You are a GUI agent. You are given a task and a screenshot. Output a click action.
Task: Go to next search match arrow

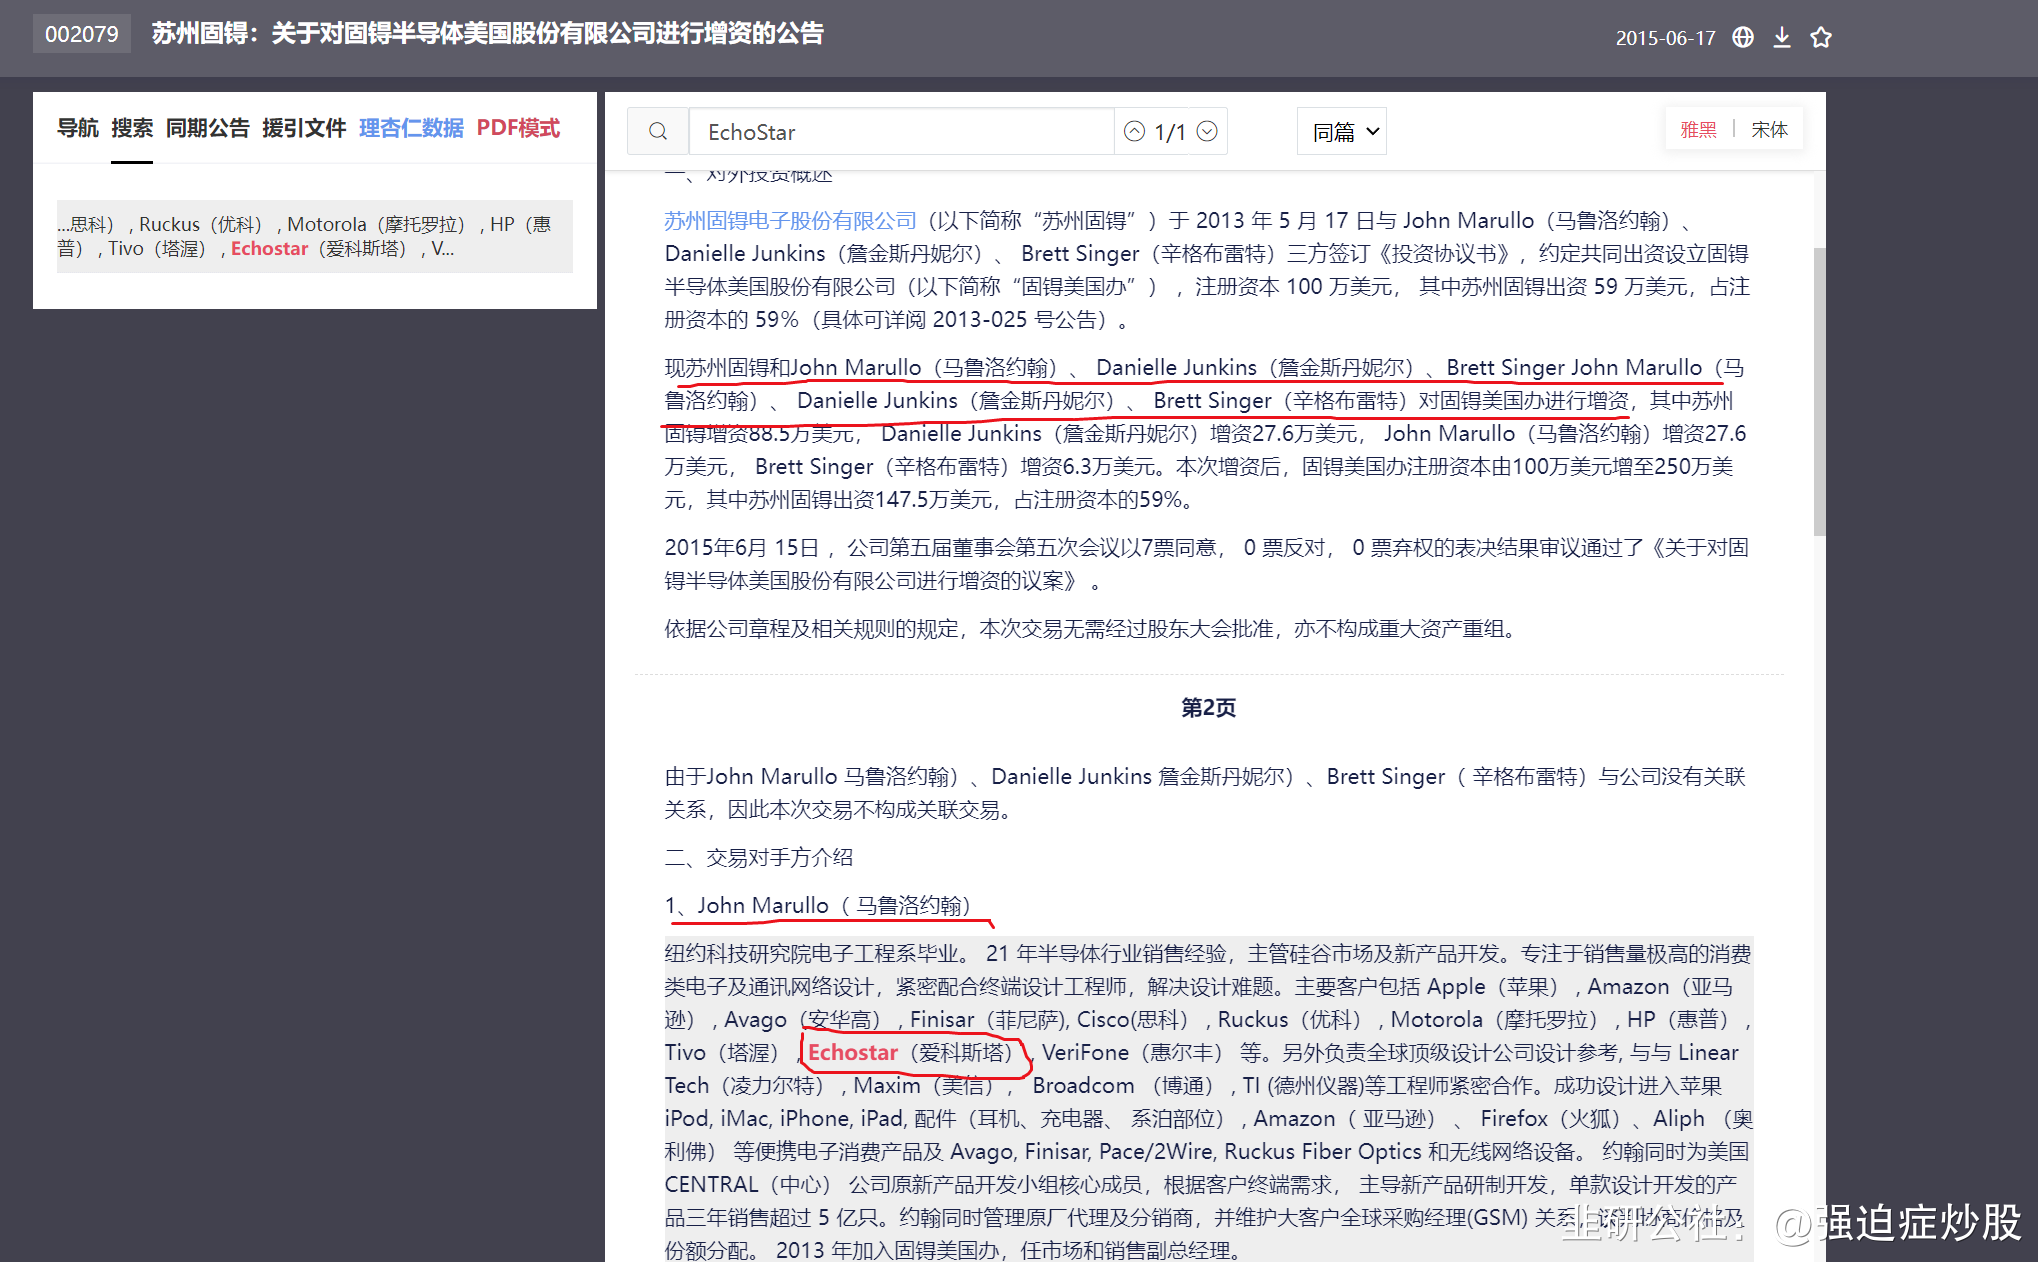1208,131
